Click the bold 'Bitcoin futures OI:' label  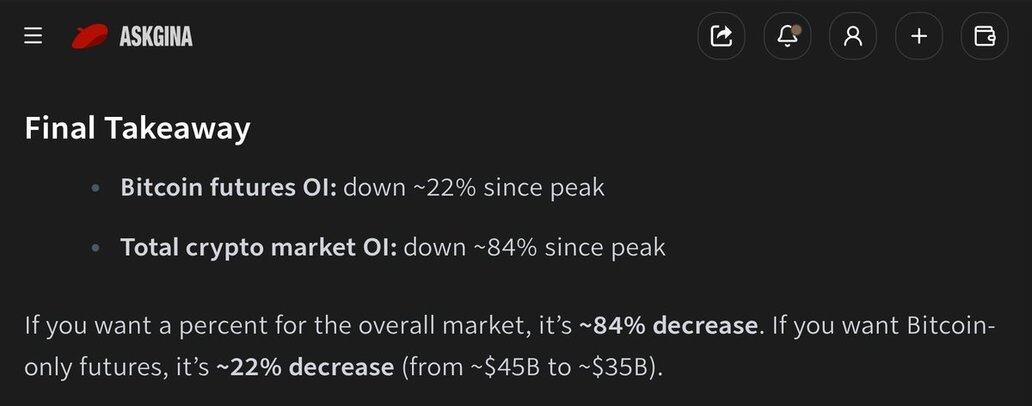[x=228, y=188]
